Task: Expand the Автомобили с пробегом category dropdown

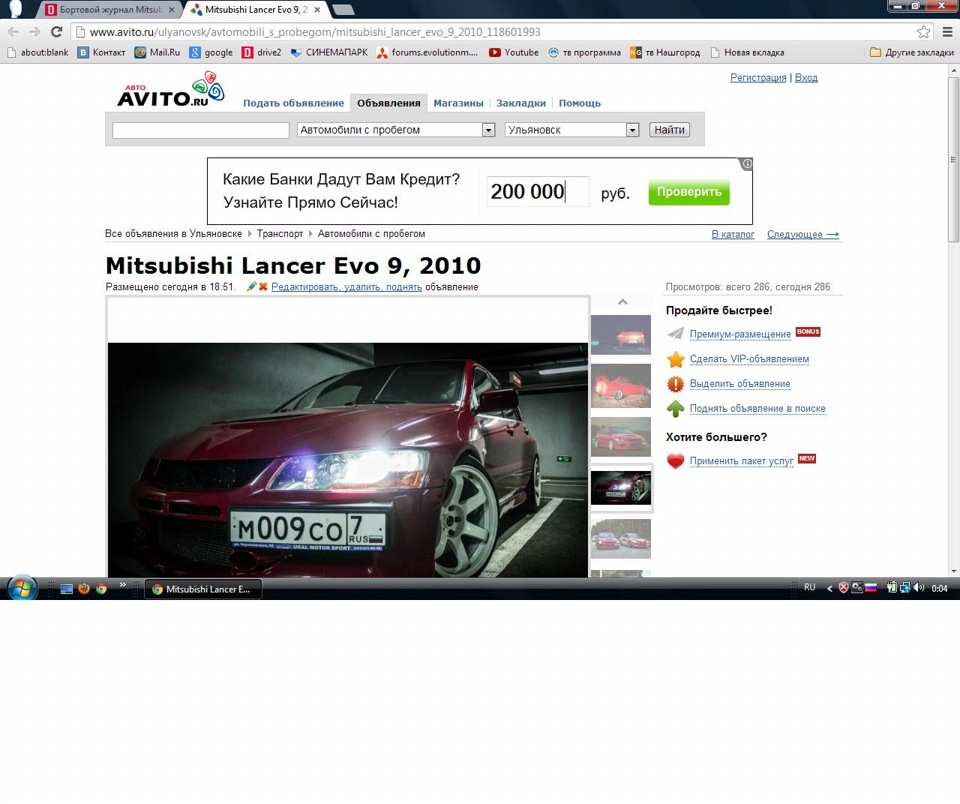Action: click(396, 130)
